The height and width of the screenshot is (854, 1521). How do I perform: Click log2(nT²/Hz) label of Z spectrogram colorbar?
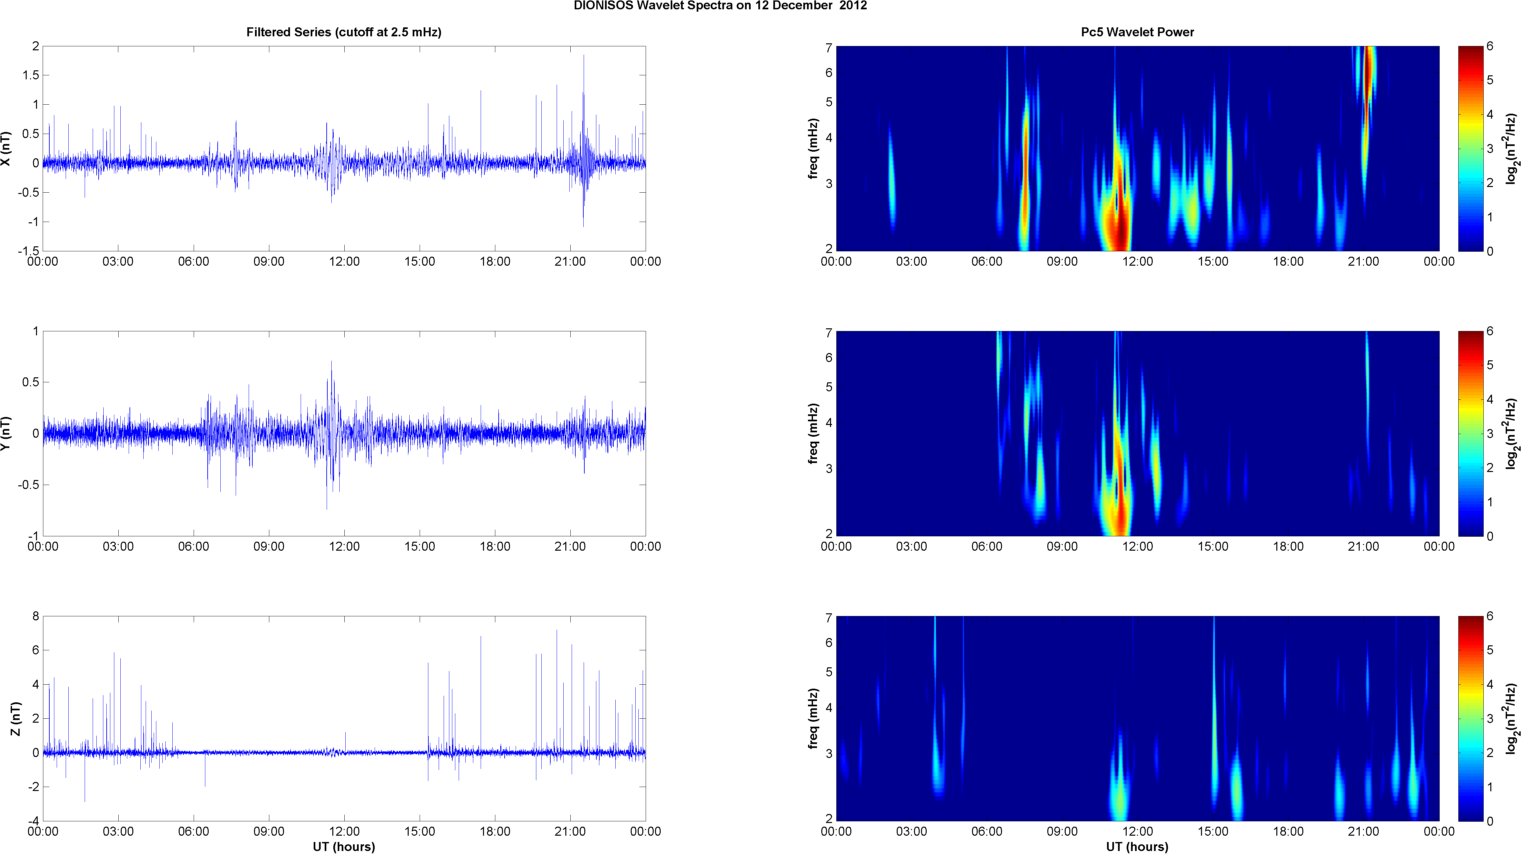(1512, 718)
